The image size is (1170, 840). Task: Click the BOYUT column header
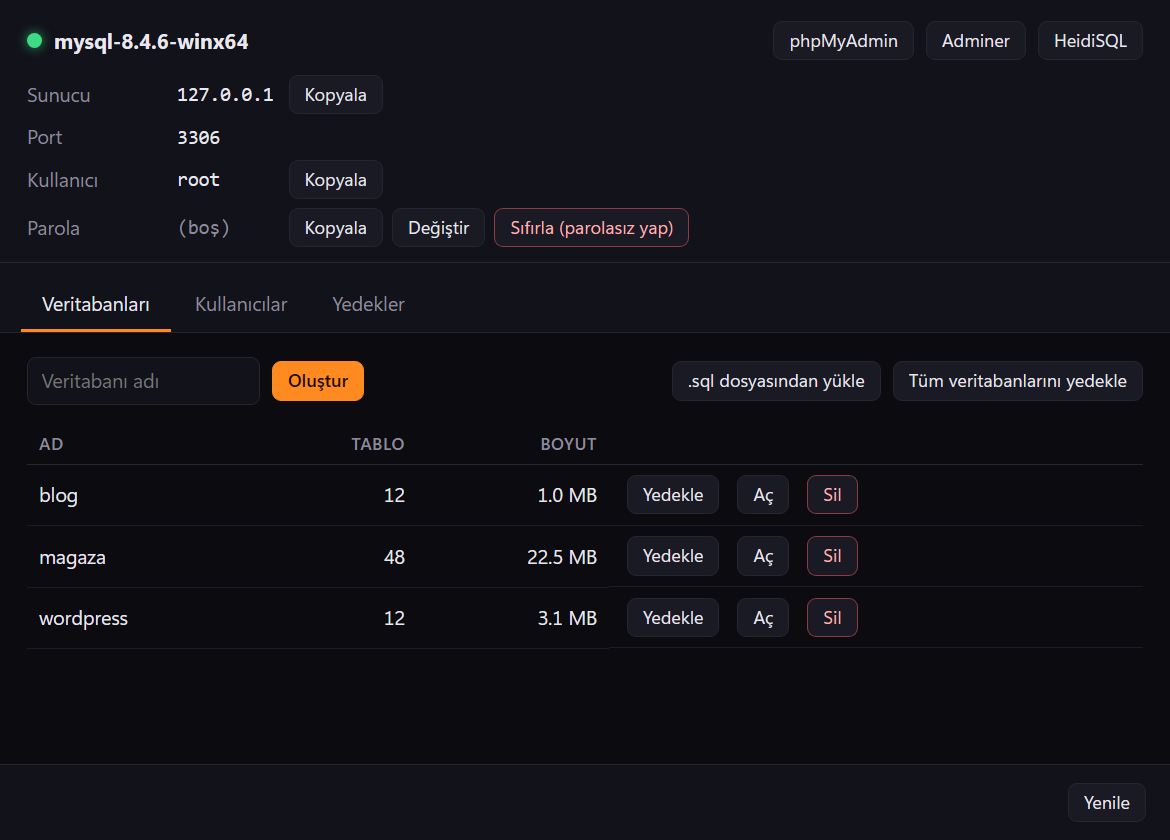click(569, 444)
